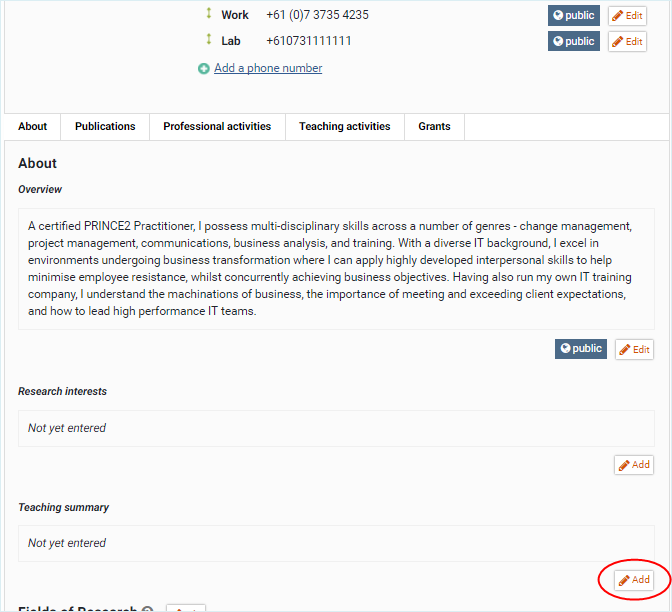Toggle public visibility for the Work phone
The image size is (672, 612).
click(x=574, y=15)
